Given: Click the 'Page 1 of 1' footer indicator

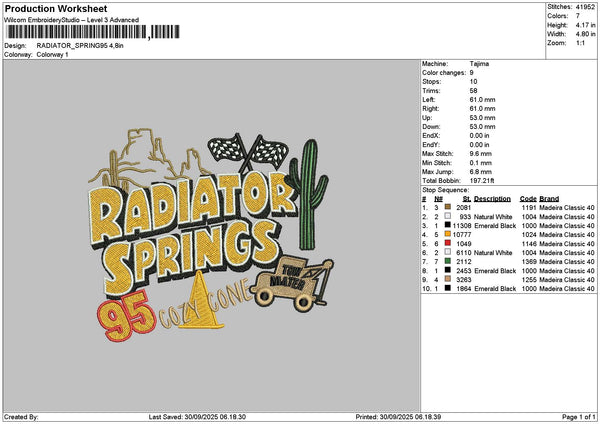Looking at the screenshot, I should point(579,417).
